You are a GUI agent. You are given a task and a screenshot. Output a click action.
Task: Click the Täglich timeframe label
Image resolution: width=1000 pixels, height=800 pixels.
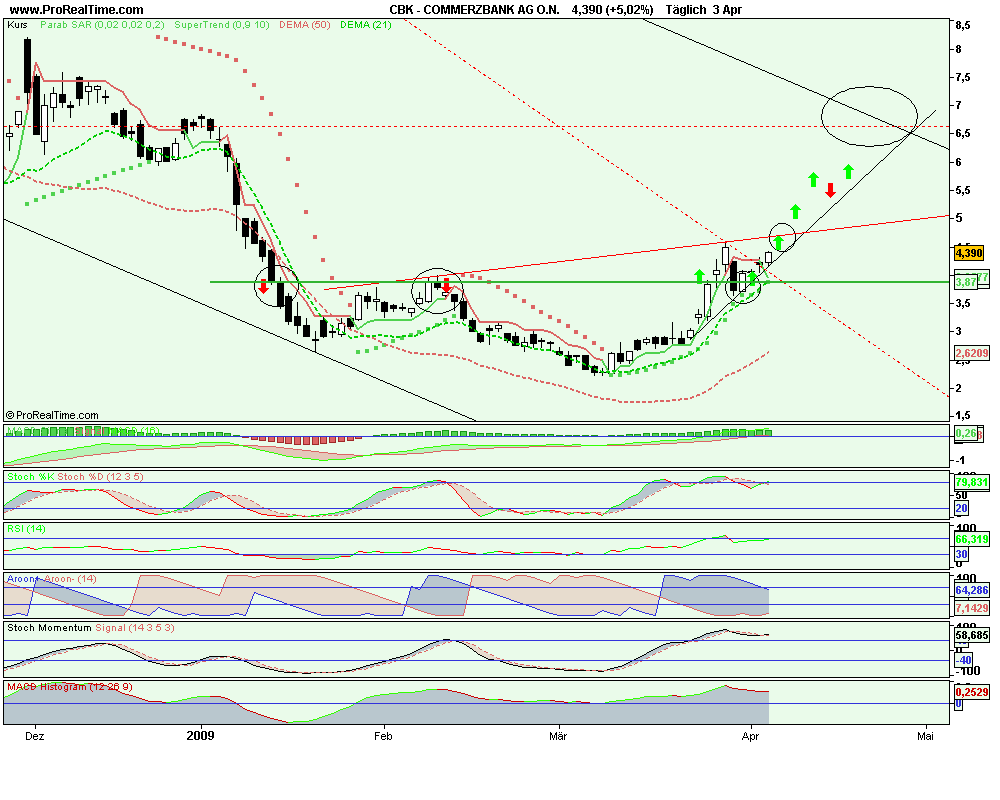686,10
